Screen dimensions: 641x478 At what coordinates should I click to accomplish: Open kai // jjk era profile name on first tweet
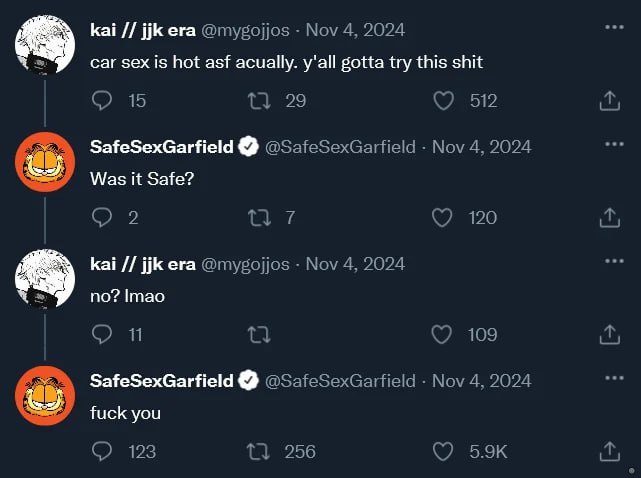click(x=142, y=30)
